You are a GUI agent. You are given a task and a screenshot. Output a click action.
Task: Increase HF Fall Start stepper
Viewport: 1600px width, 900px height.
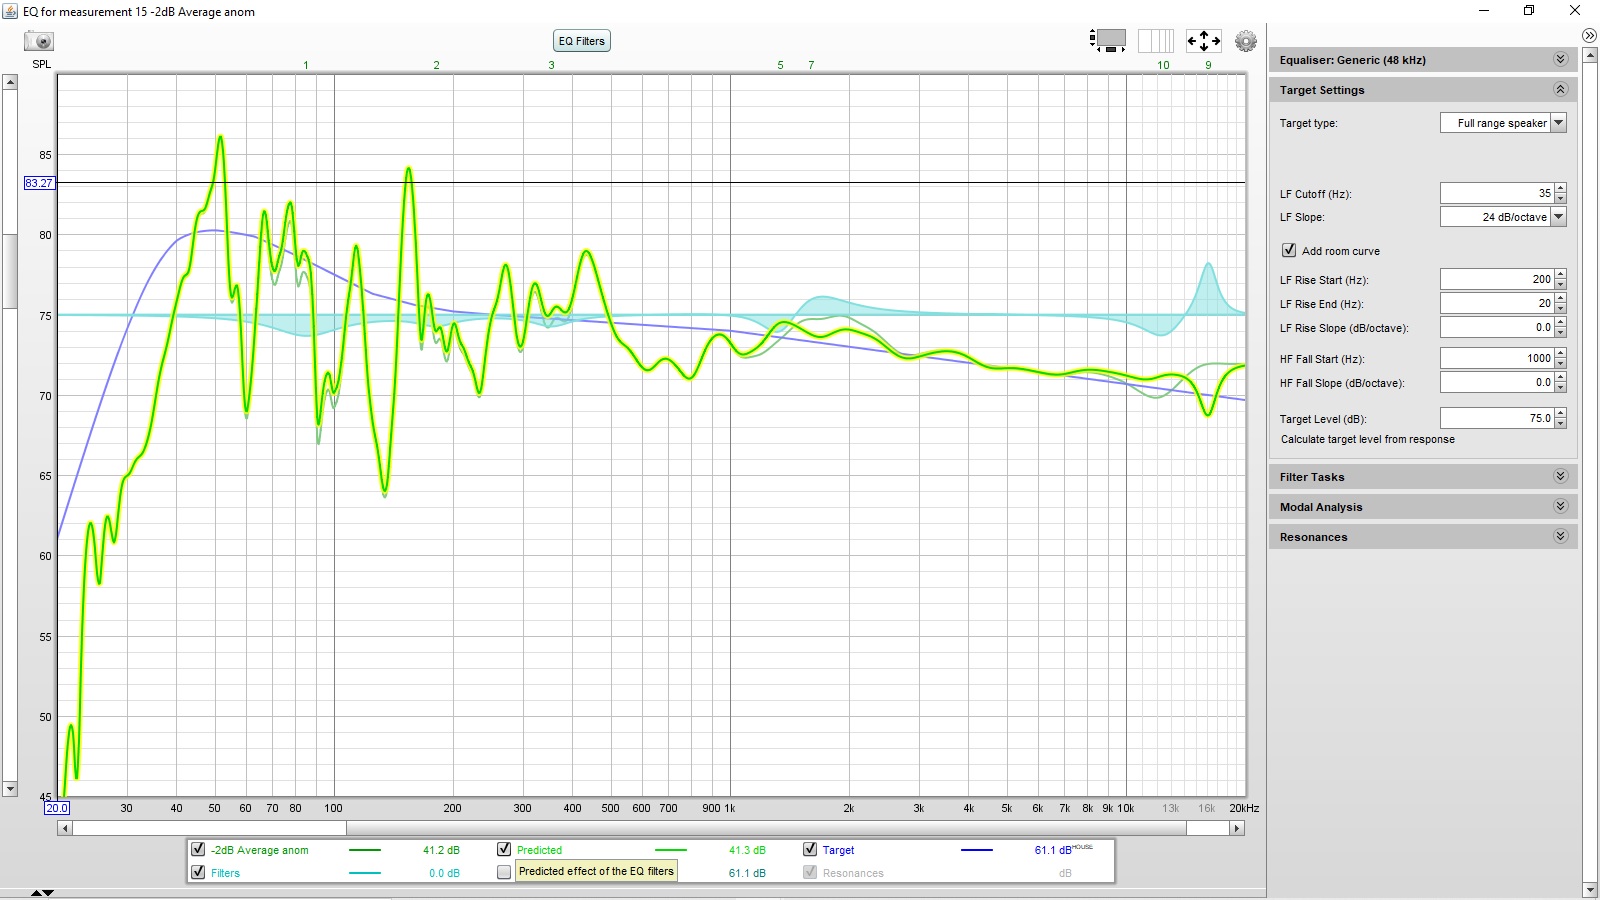tap(1561, 354)
